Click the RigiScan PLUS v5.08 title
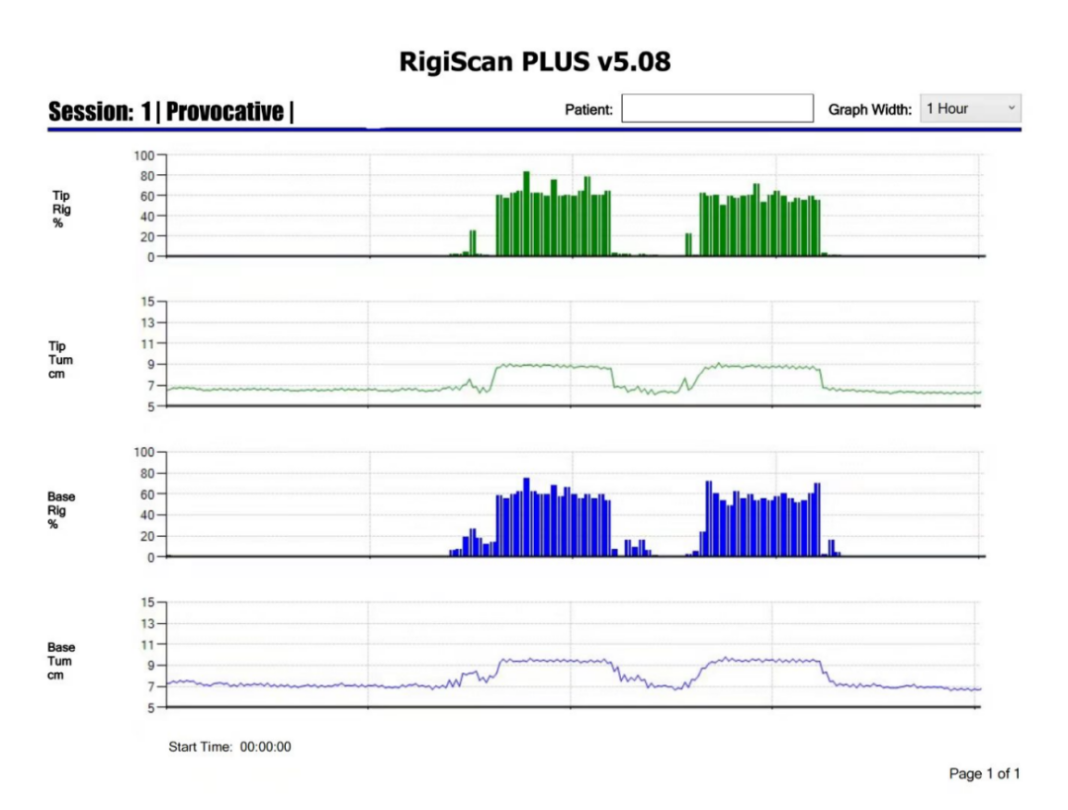 point(535,61)
